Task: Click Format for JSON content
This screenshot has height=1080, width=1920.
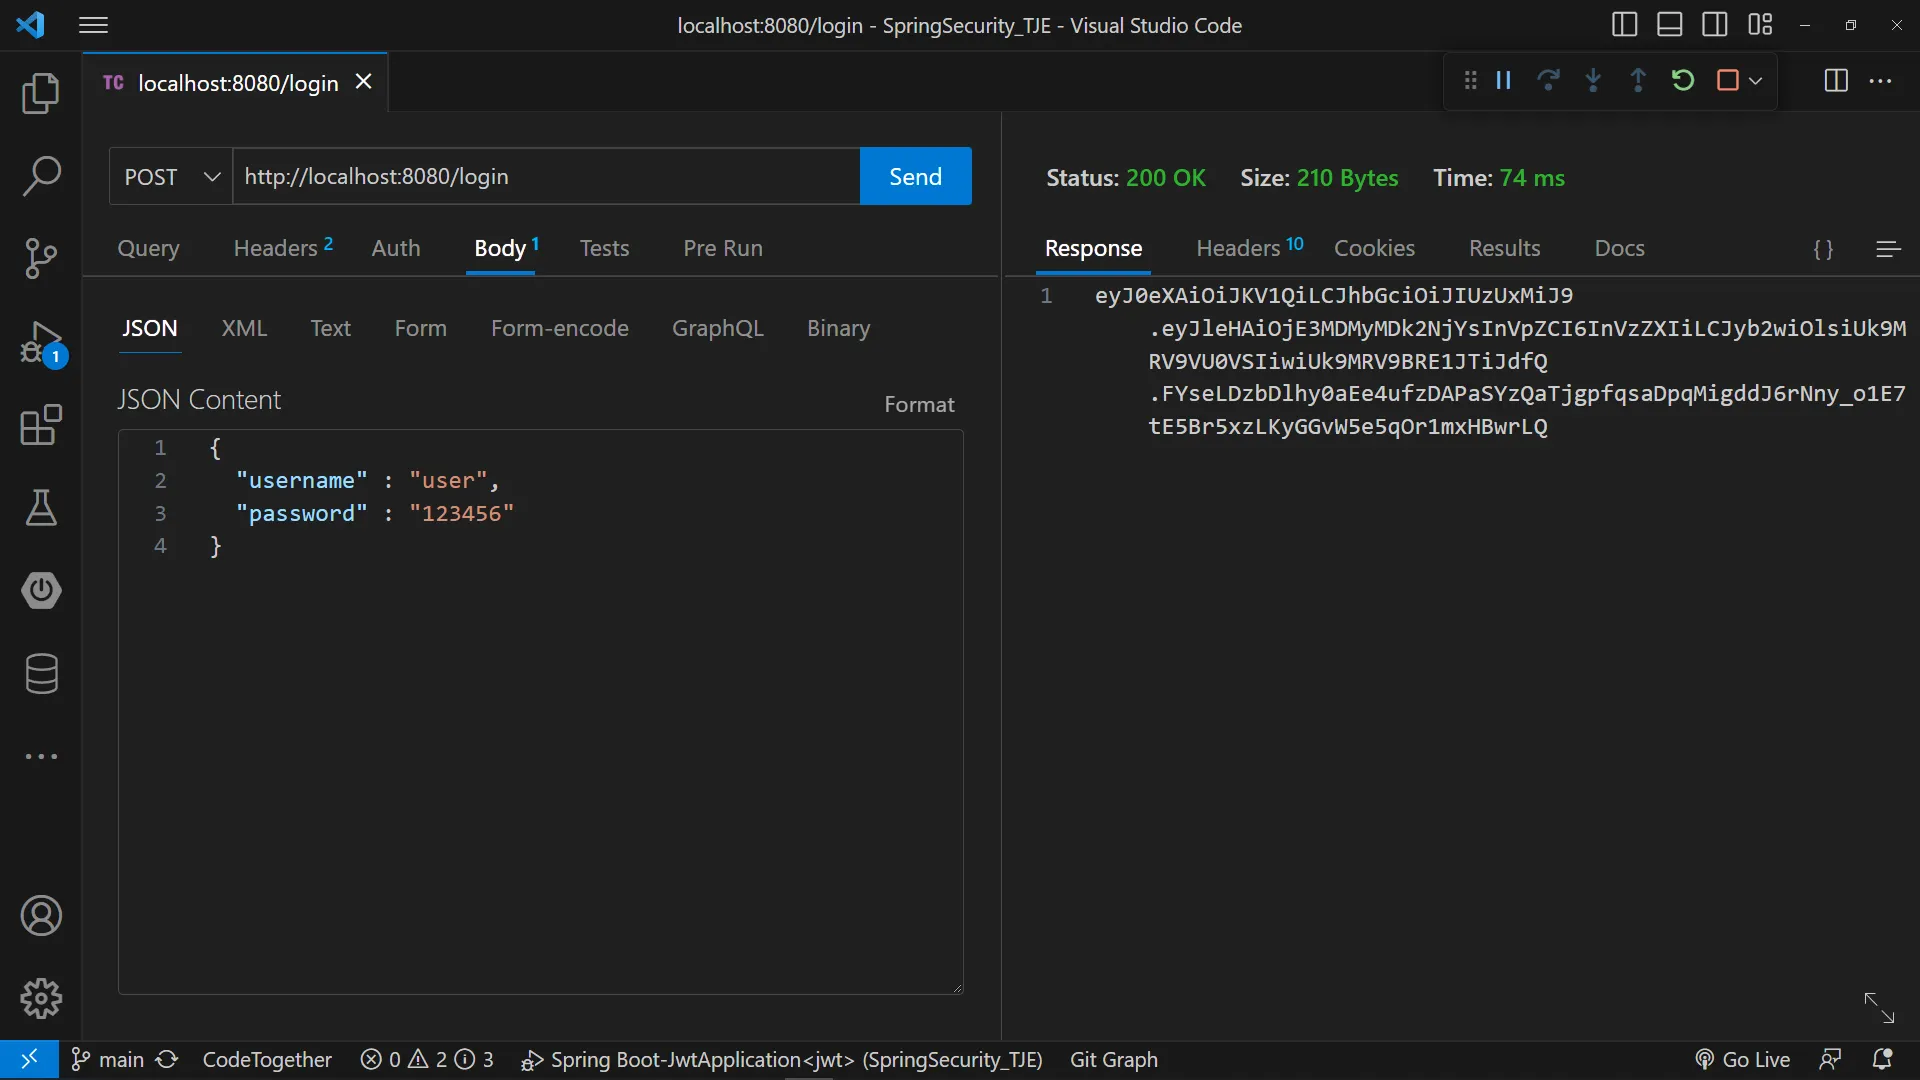Action: (919, 405)
